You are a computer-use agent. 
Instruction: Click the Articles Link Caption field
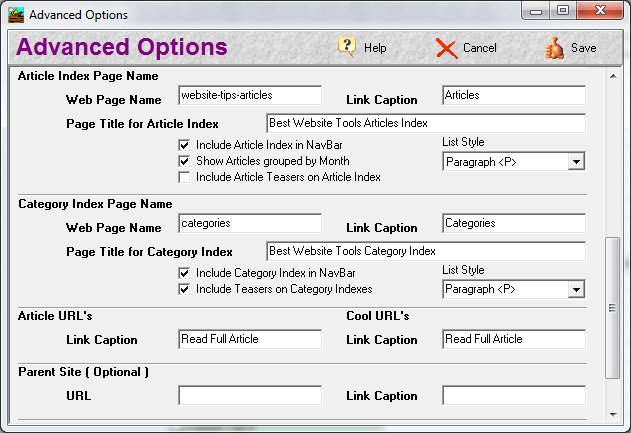[x=514, y=95]
